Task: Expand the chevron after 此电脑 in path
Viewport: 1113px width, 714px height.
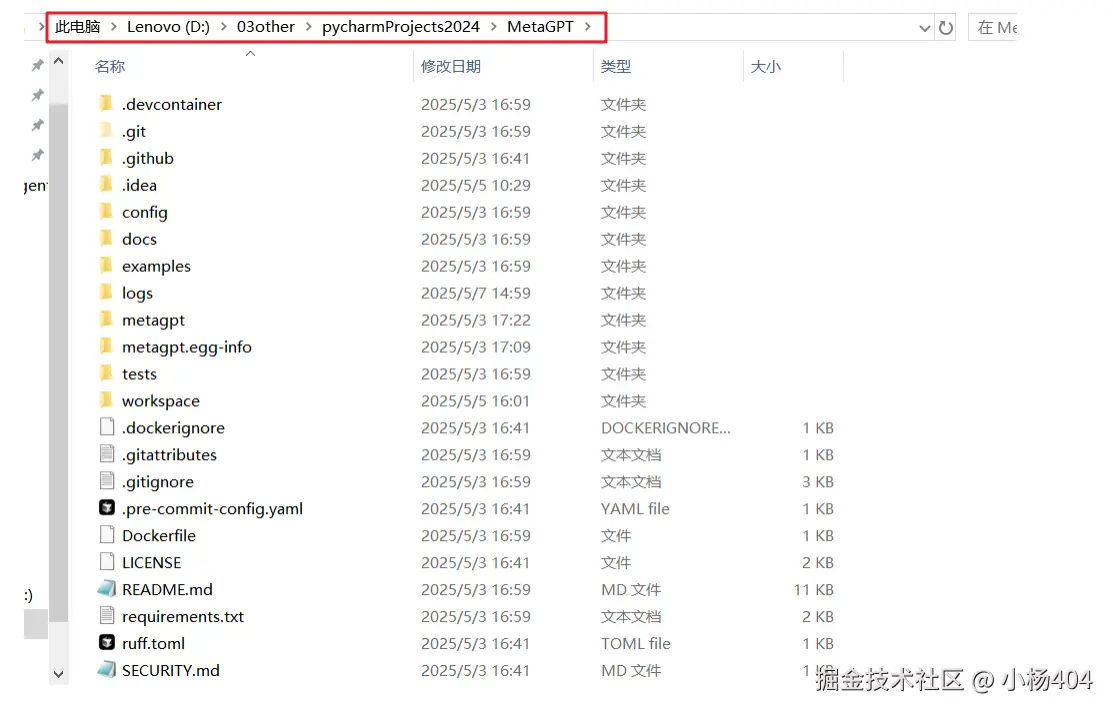Action: click(x=114, y=27)
